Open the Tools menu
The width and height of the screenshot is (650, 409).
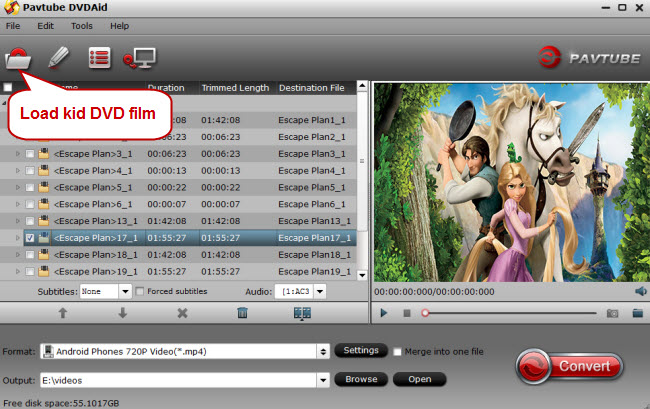(x=82, y=26)
